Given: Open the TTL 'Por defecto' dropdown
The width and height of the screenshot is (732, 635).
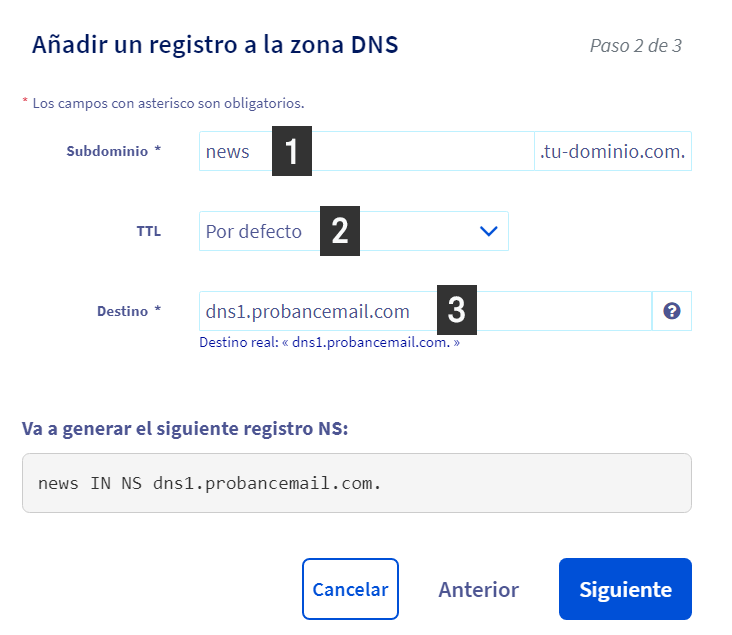Looking at the screenshot, I should (x=354, y=231).
